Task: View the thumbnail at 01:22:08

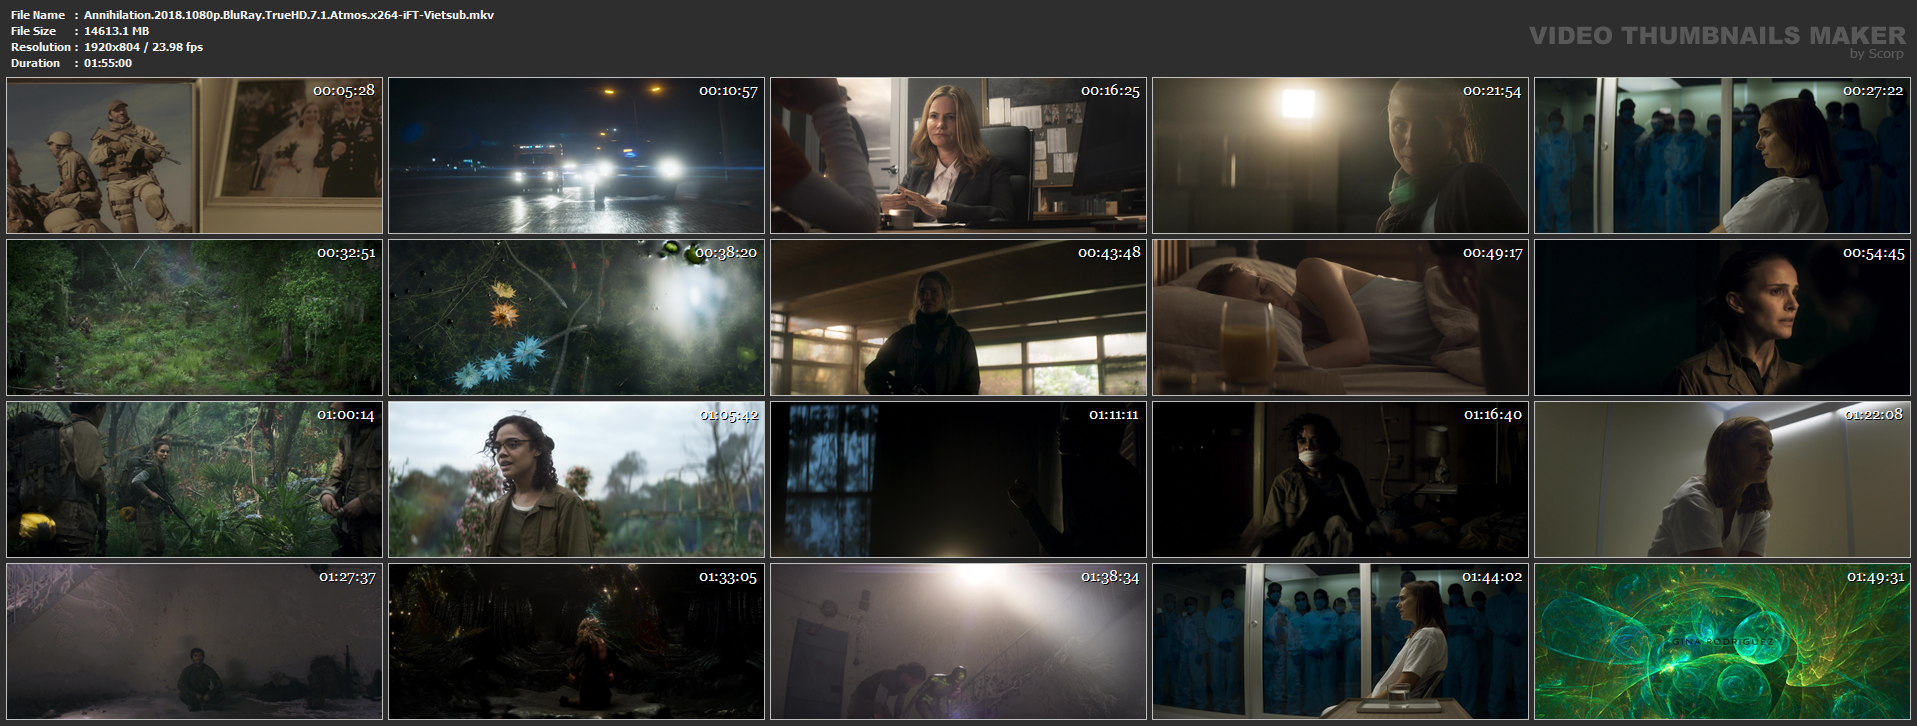Action: pos(1722,479)
